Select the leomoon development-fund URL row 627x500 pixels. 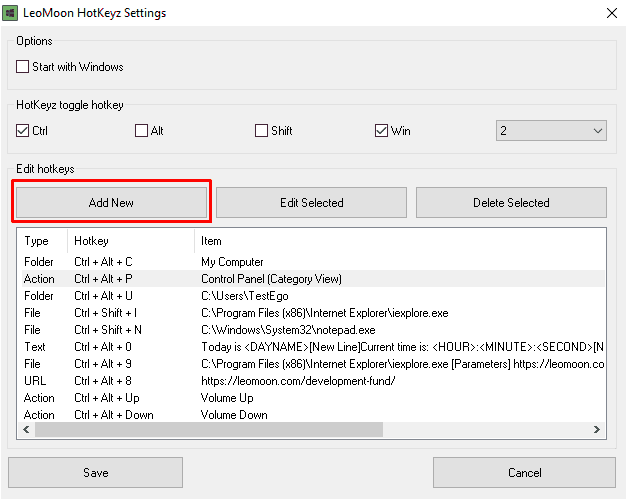[313, 380]
